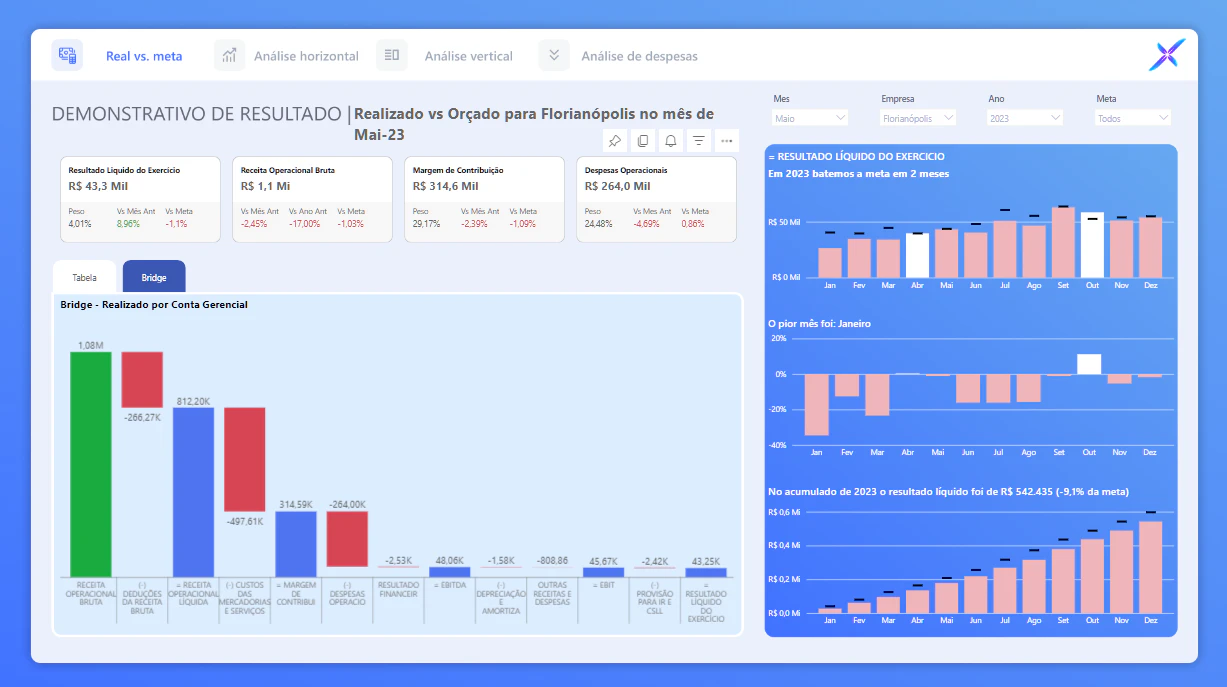
Task: Click 'Bridge - Realizado por Conta Gerencial' title
Action: [x=154, y=304]
